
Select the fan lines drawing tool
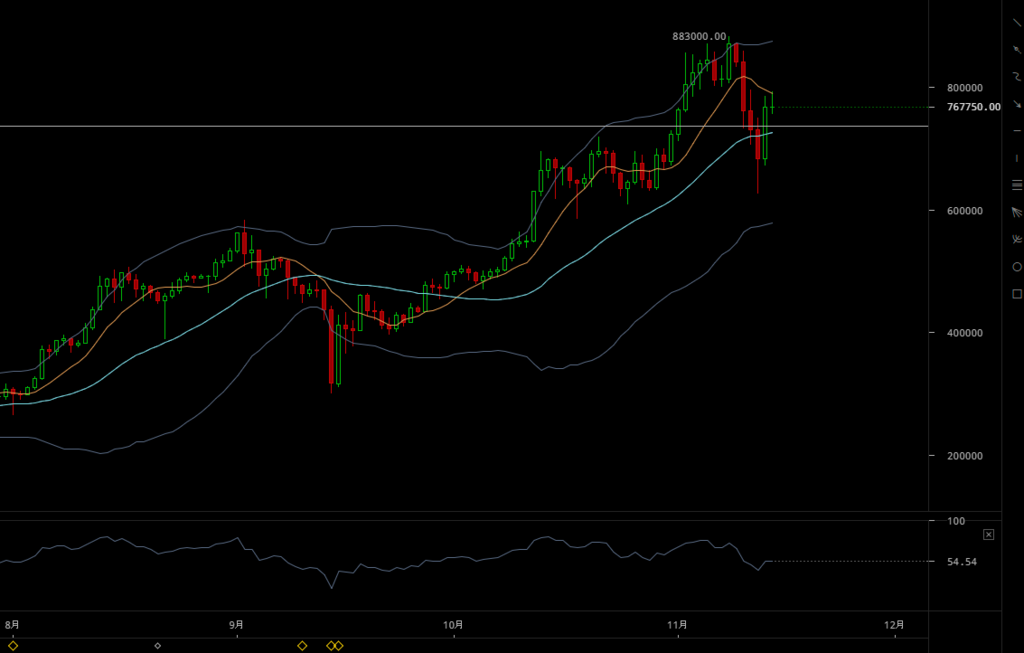[x=1017, y=212]
